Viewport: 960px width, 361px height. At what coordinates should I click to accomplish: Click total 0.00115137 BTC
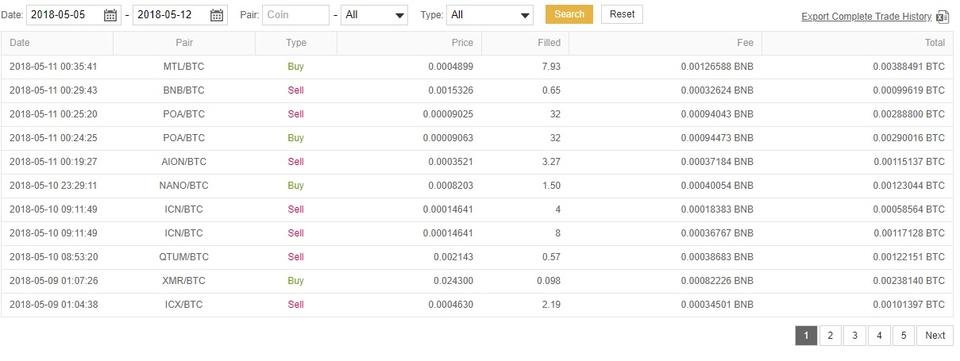pyautogui.click(x=909, y=162)
